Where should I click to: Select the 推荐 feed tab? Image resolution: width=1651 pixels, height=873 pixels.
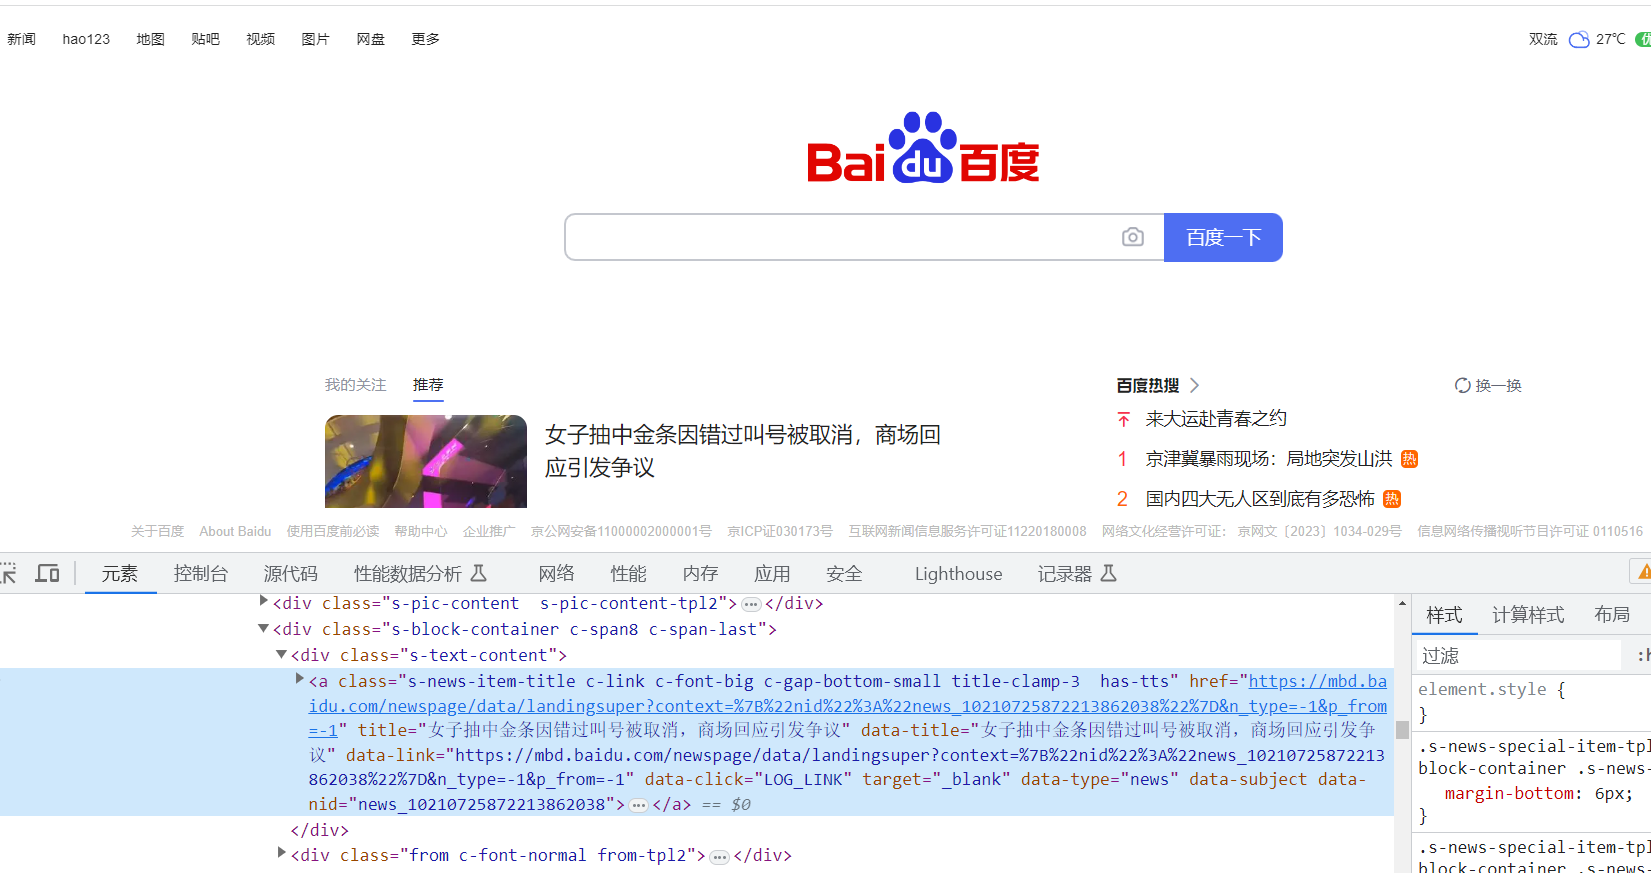[428, 385]
